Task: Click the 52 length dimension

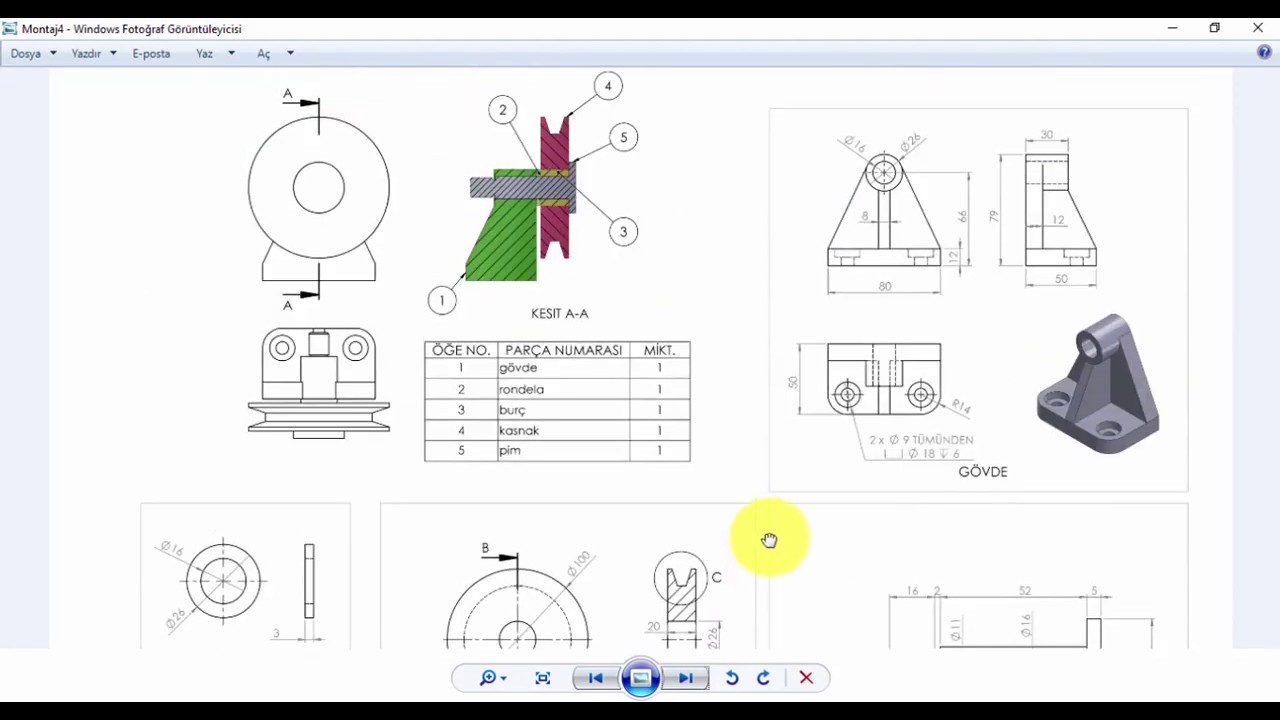Action: [x=1024, y=591]
